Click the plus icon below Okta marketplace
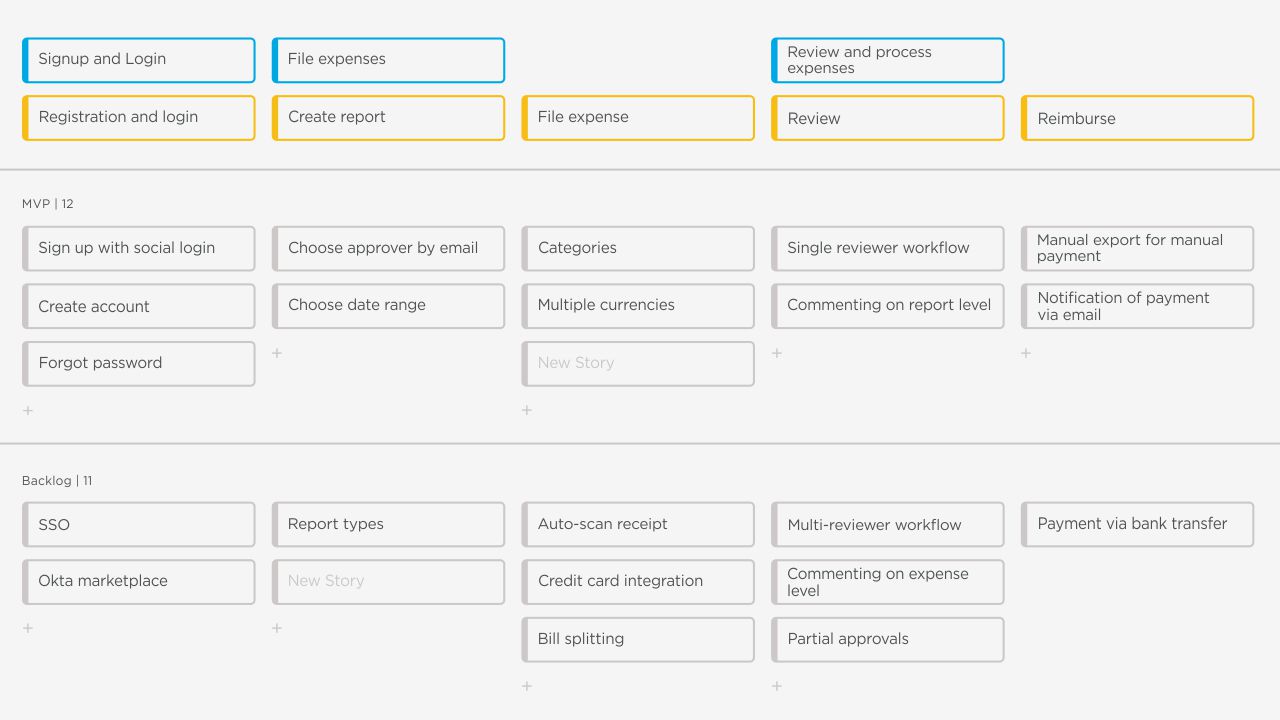Viewport: 1280px width, 720px height. coord(28,628)
